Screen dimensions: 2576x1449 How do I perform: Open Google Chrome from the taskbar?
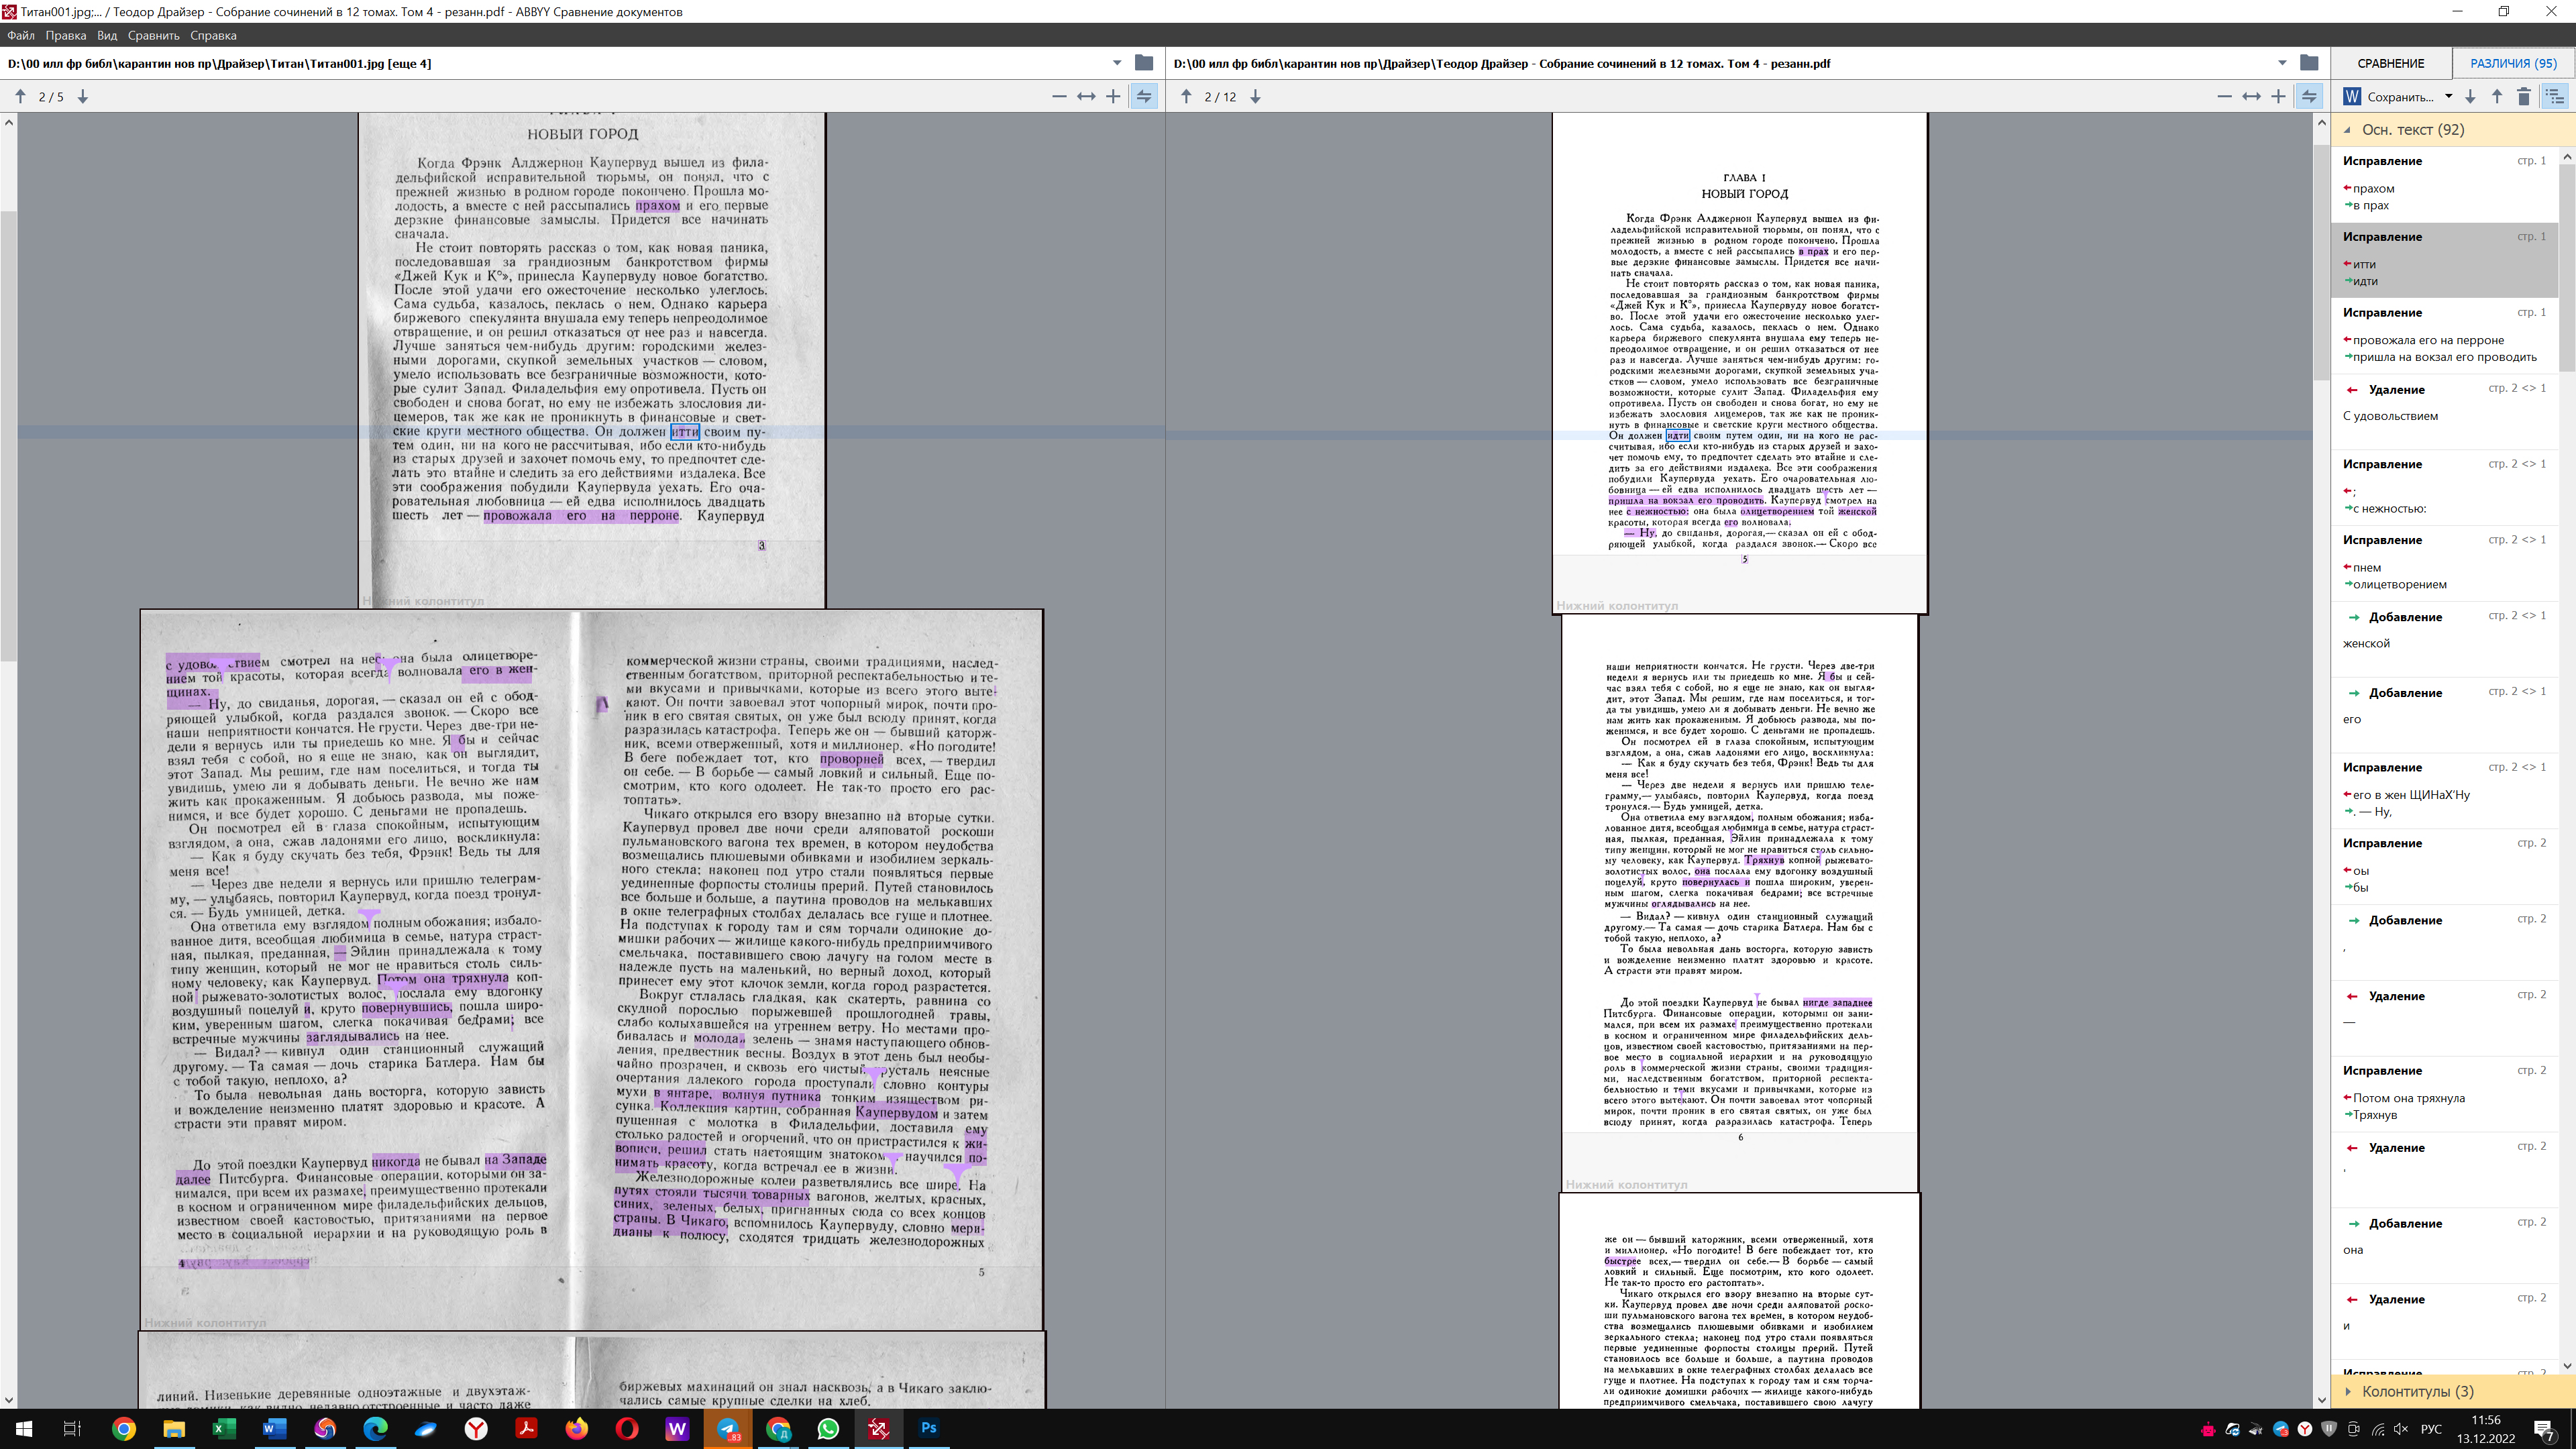point(124,1428)
